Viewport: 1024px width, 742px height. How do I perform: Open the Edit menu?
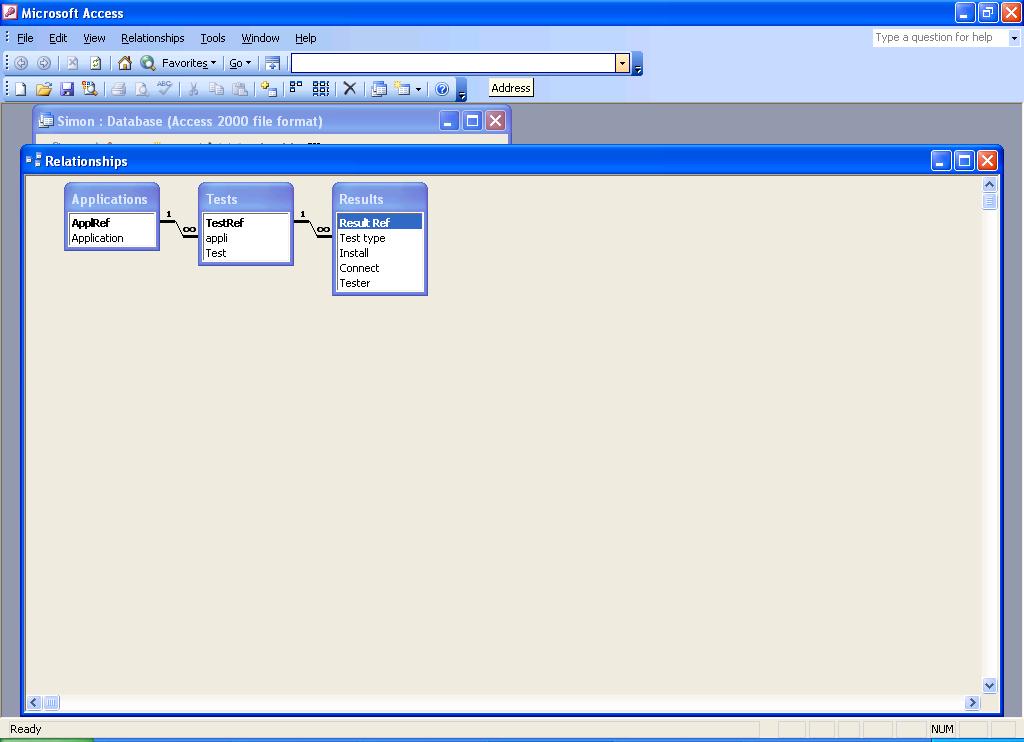click(x=58, y=39)
